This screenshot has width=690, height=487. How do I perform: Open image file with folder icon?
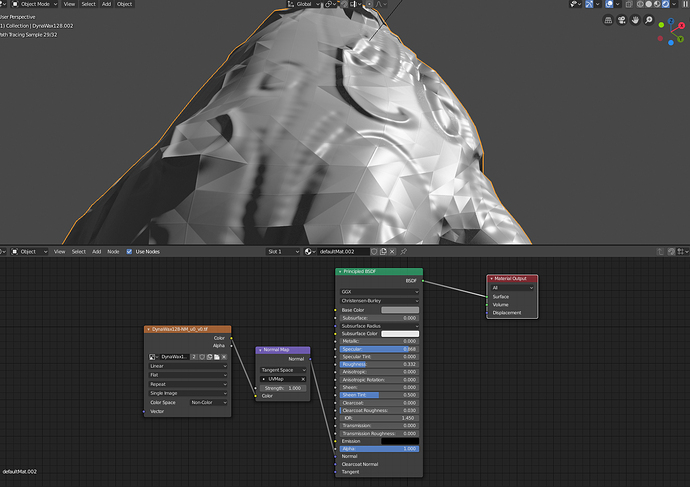click(x=217, y=357)
